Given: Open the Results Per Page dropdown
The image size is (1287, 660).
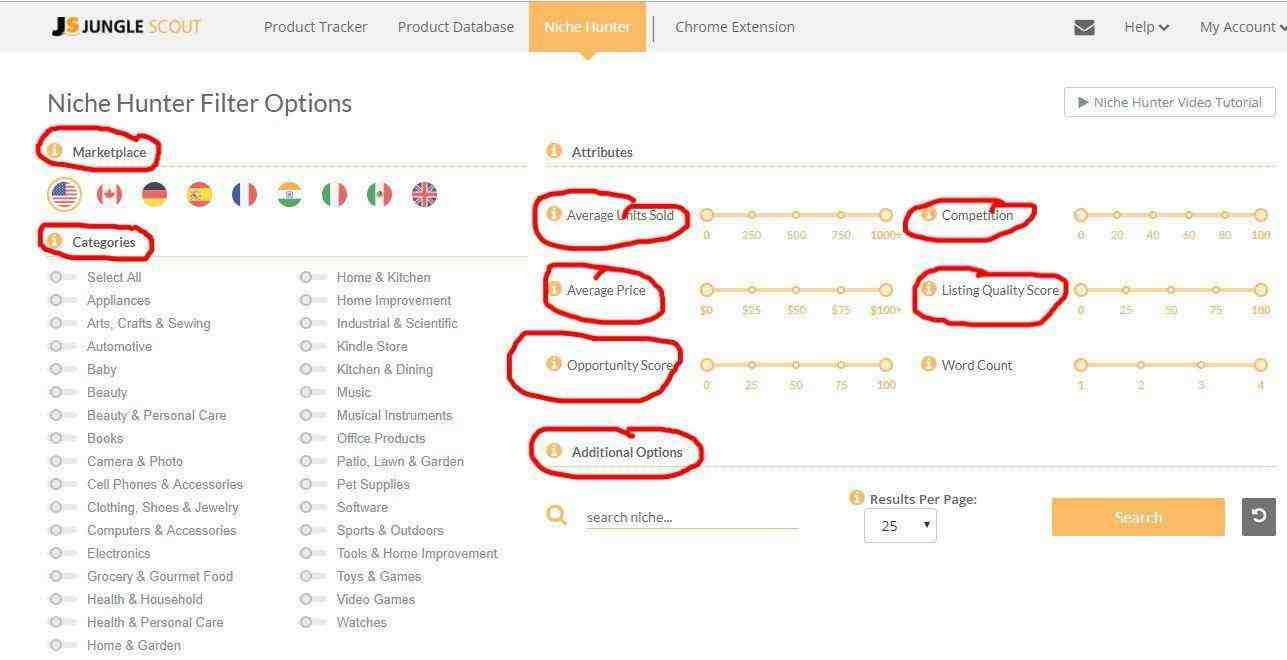Looking at the screenshot, I should click(x=900, y=525).
